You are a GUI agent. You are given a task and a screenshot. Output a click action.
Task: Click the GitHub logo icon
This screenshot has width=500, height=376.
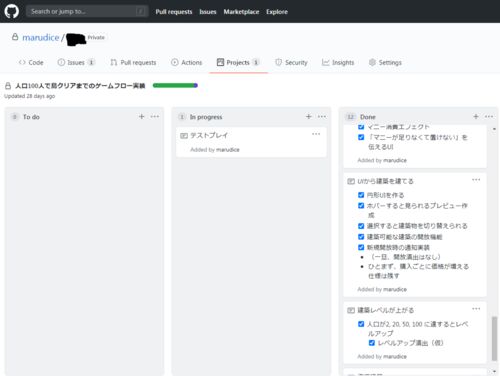click(x=12, y=11)
